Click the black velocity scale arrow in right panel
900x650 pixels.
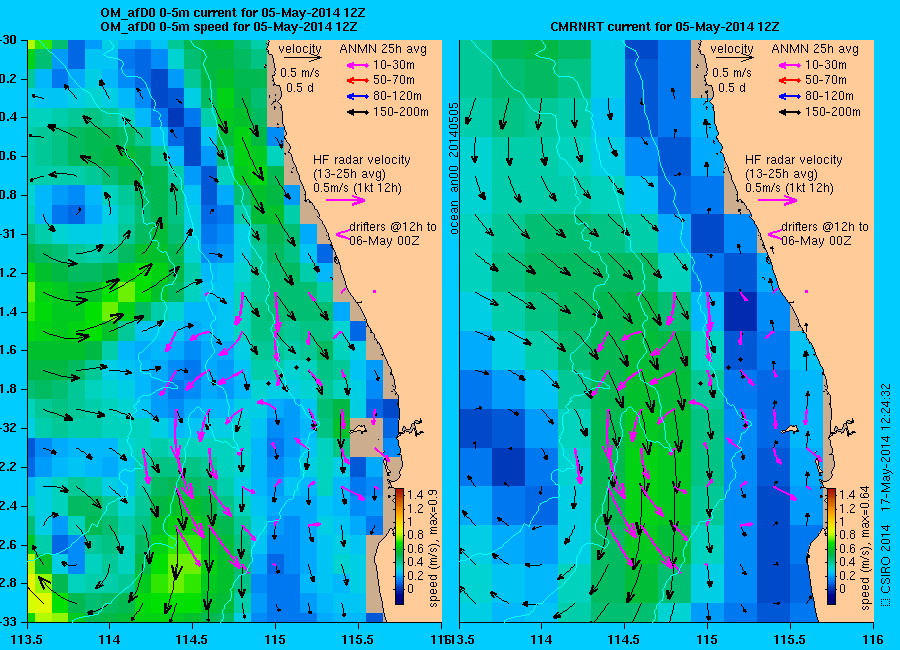[x=735, y=57]
